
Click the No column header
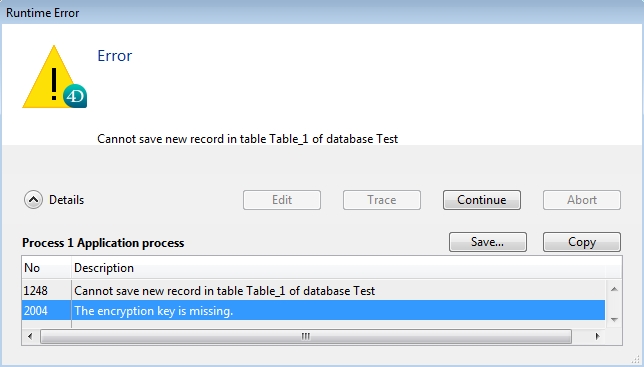point(46,268)
